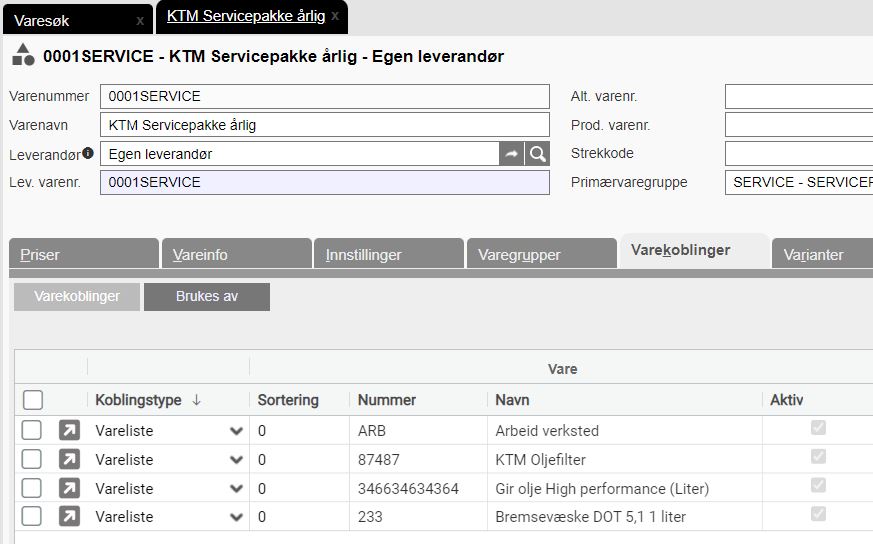Select the Arbeid verksted row checkbox
The height and width of the screenshot is (544, 873).
31,430
